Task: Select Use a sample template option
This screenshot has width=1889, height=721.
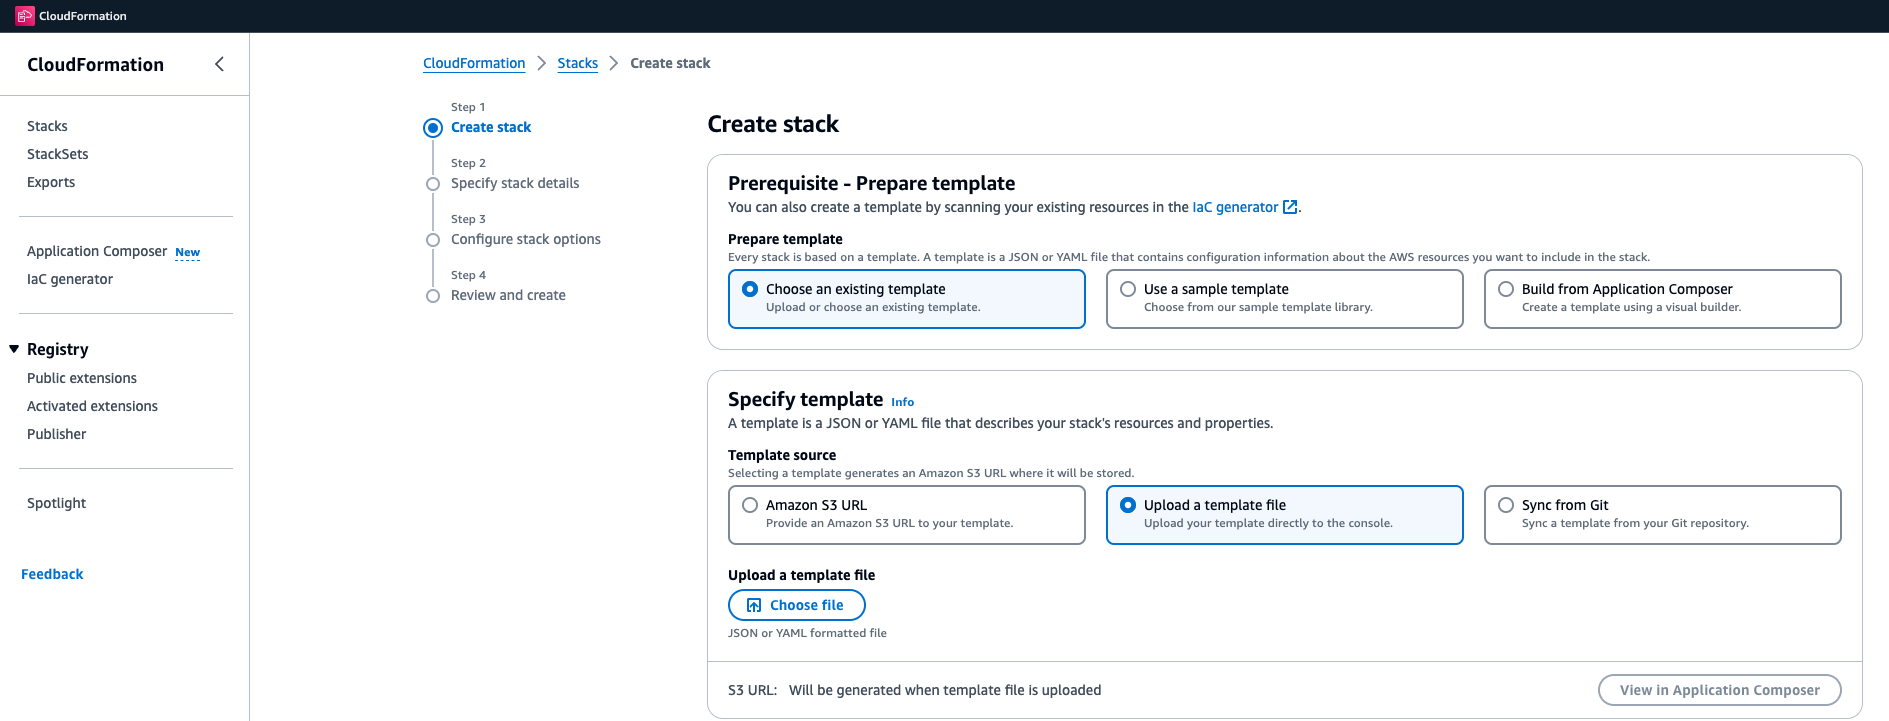Action: coord(1284,298)
